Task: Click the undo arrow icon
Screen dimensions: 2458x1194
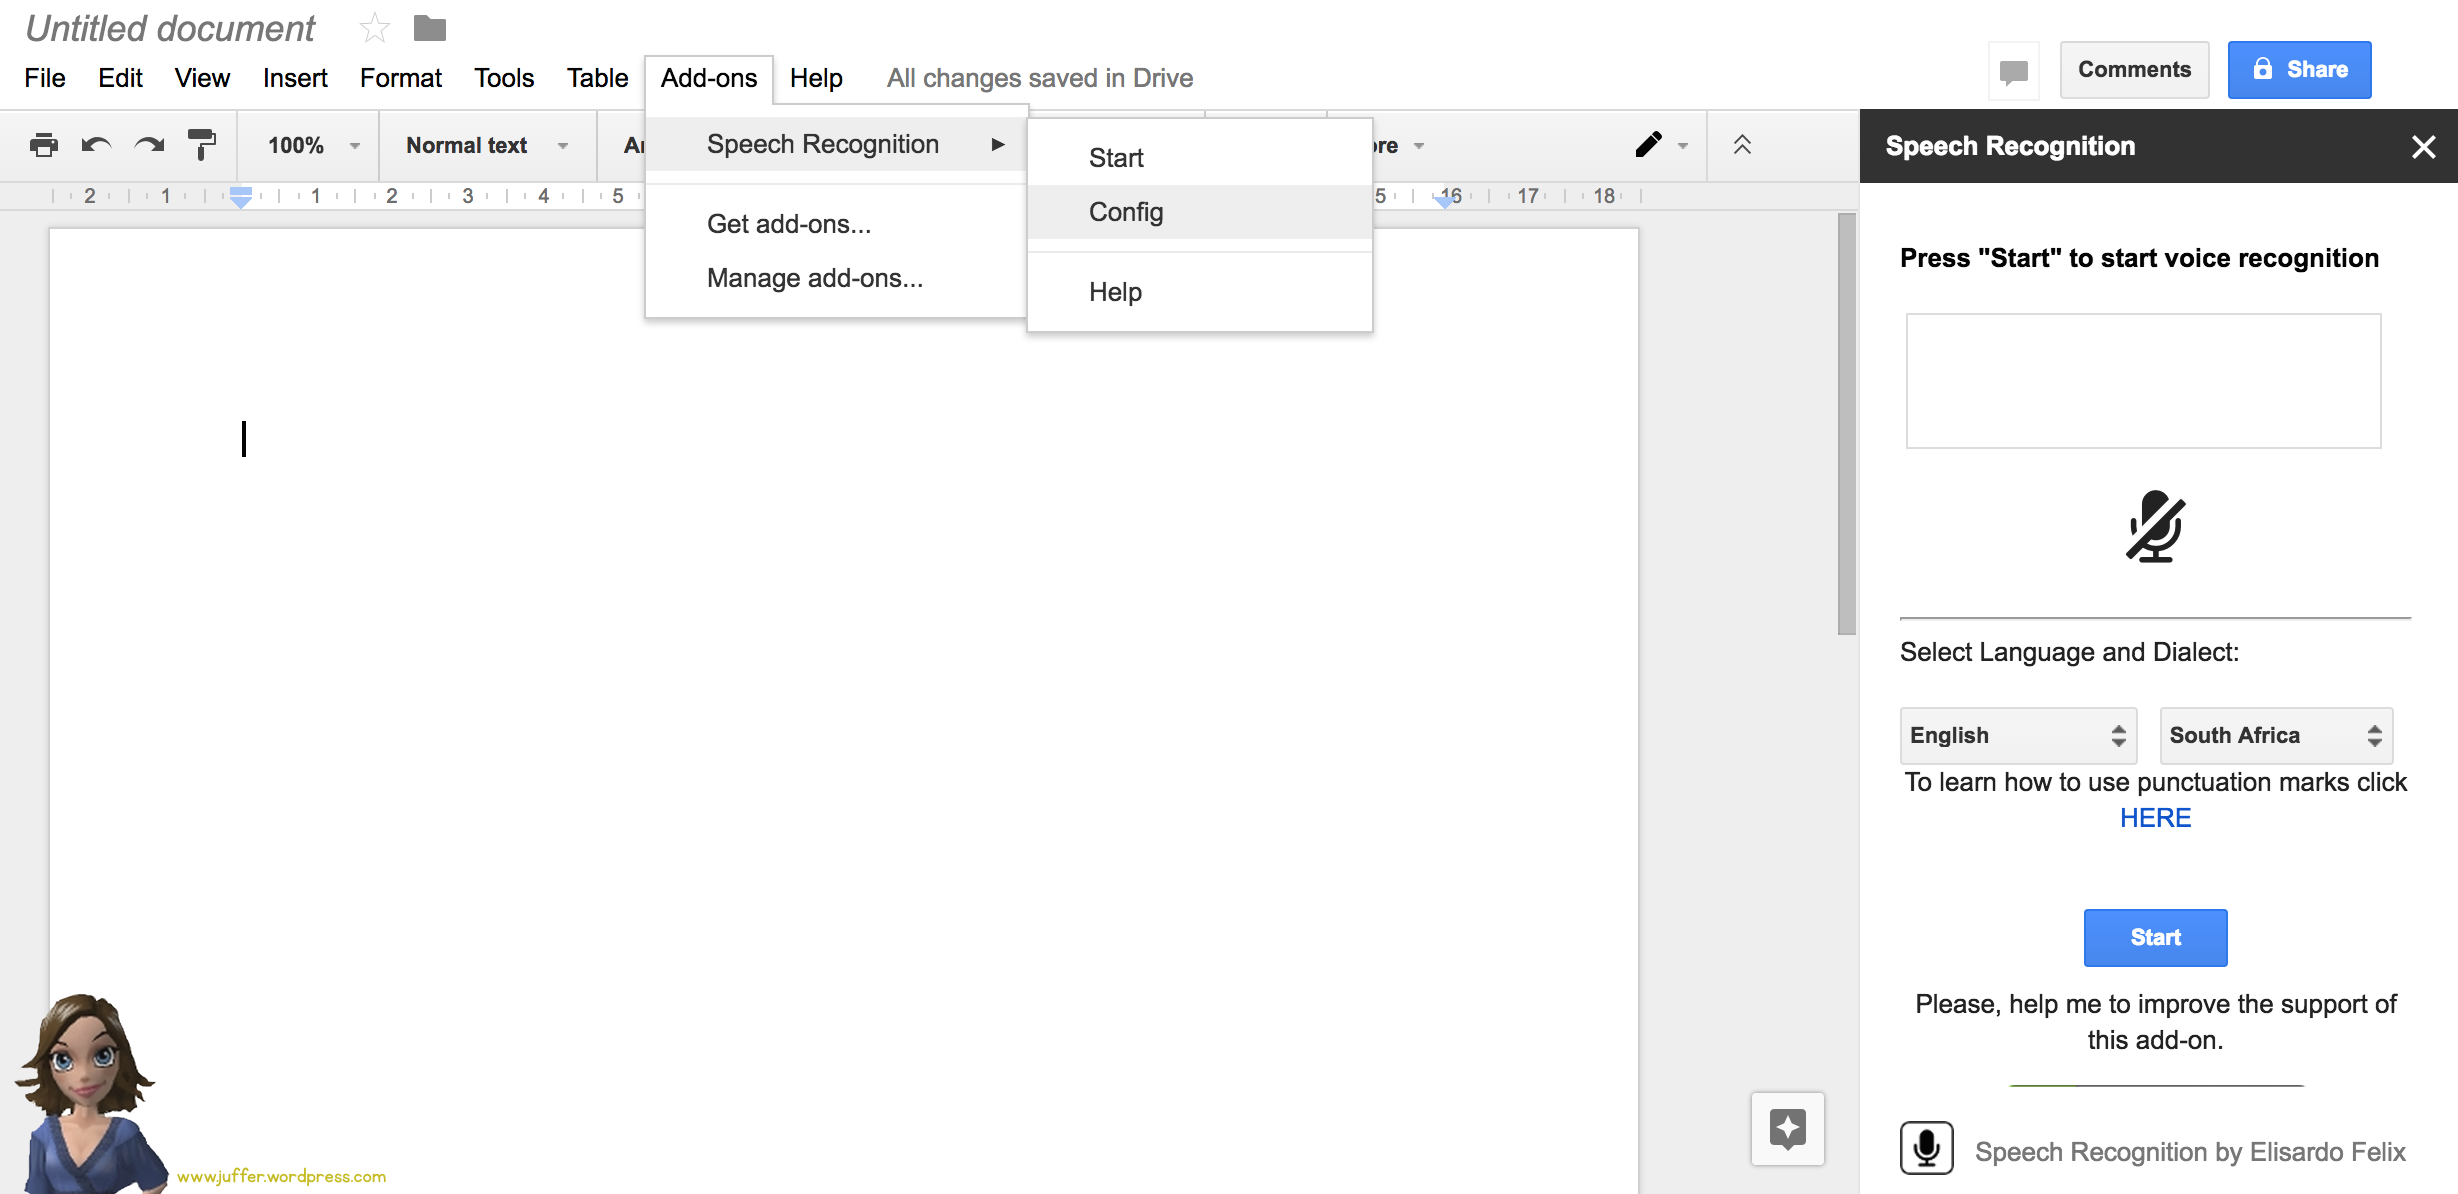Action: coord(96,145)
